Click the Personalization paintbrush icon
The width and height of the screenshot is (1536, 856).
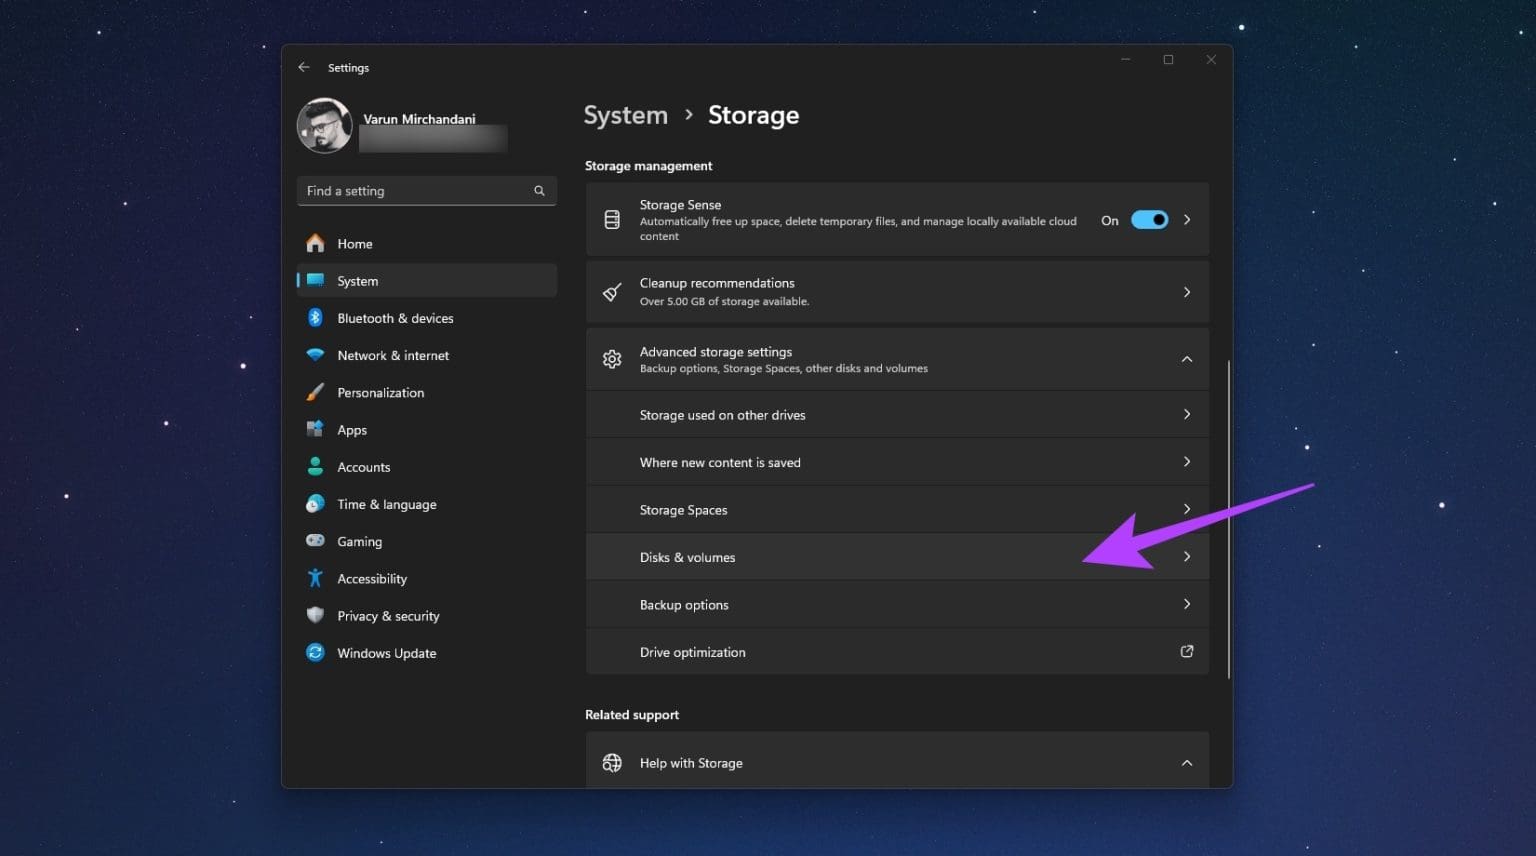tap(315, 392)
